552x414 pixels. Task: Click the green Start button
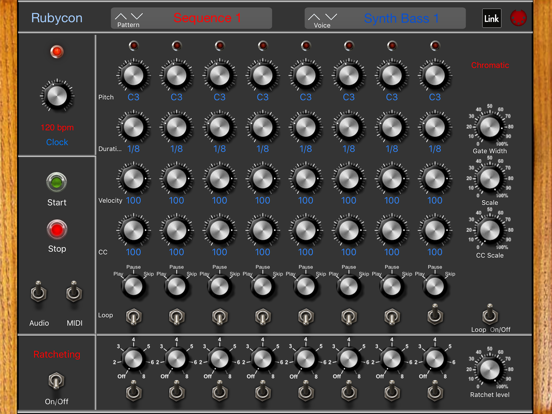pos(57,182)
